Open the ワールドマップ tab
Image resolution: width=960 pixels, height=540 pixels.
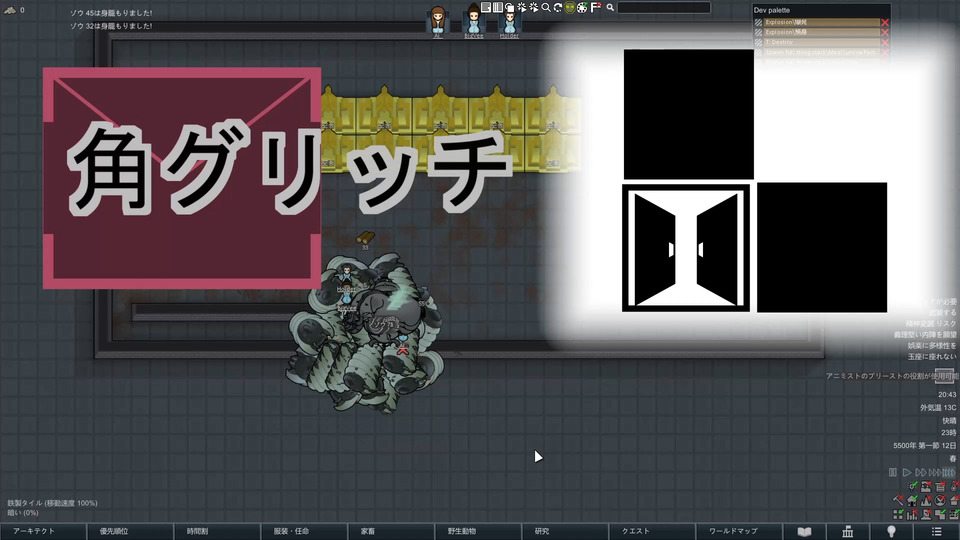[739, 531]
